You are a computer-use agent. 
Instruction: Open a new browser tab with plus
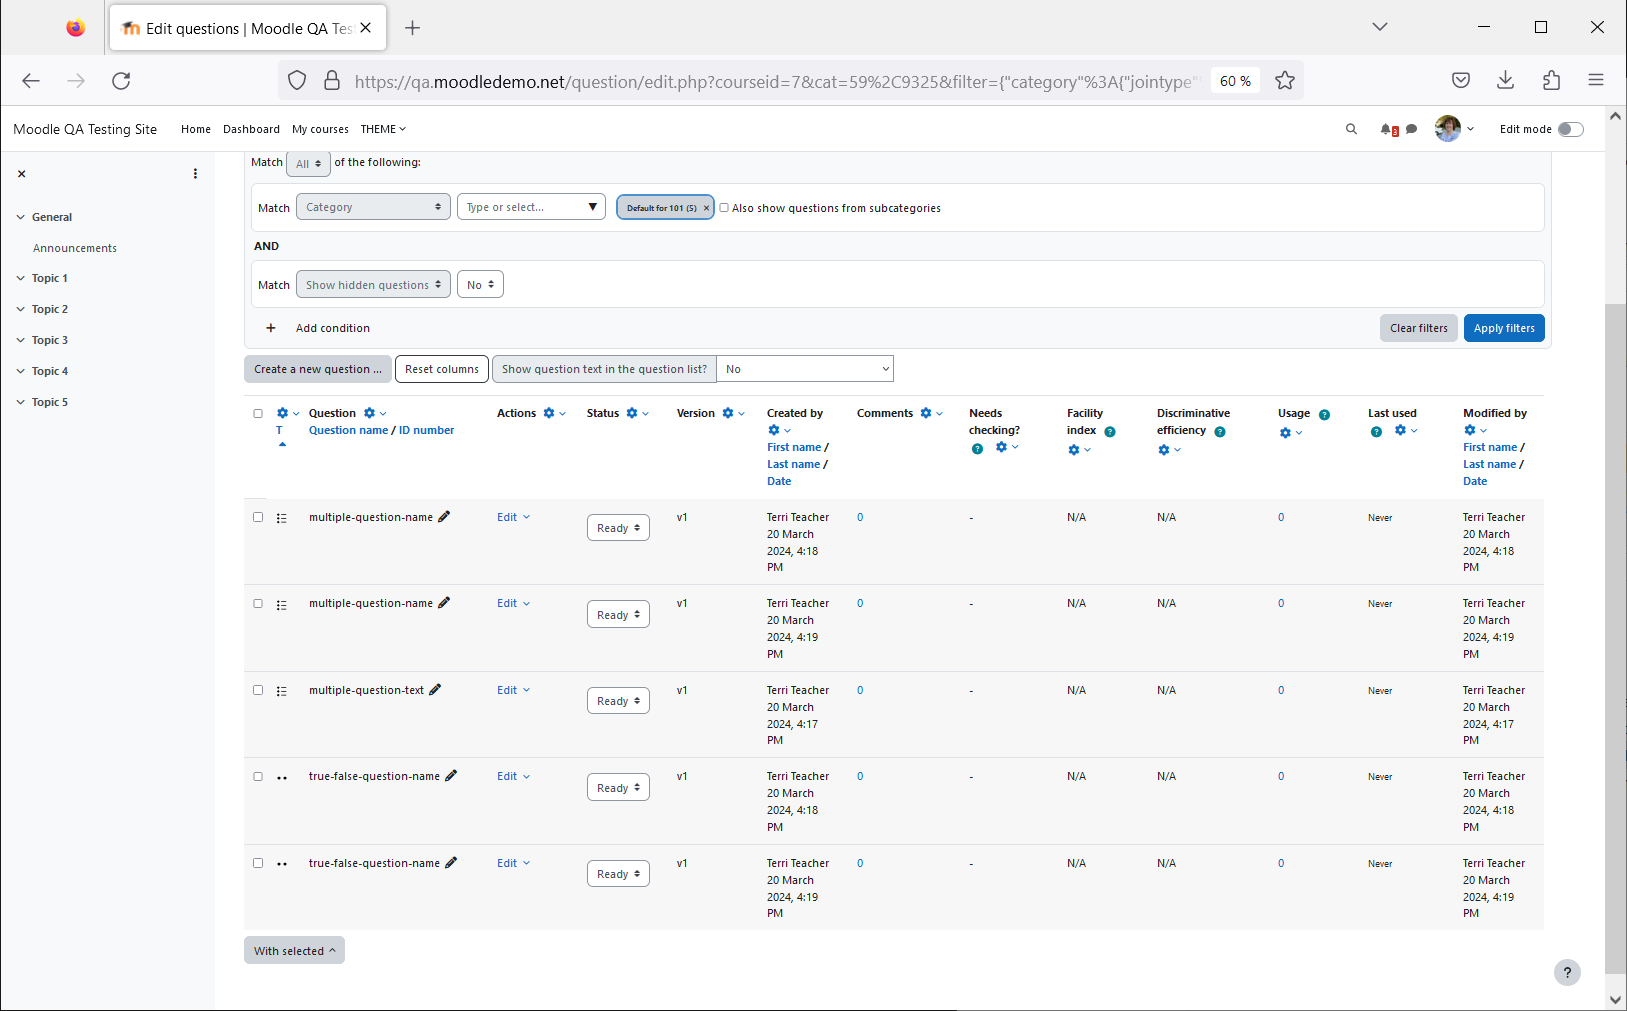[412, 28]
